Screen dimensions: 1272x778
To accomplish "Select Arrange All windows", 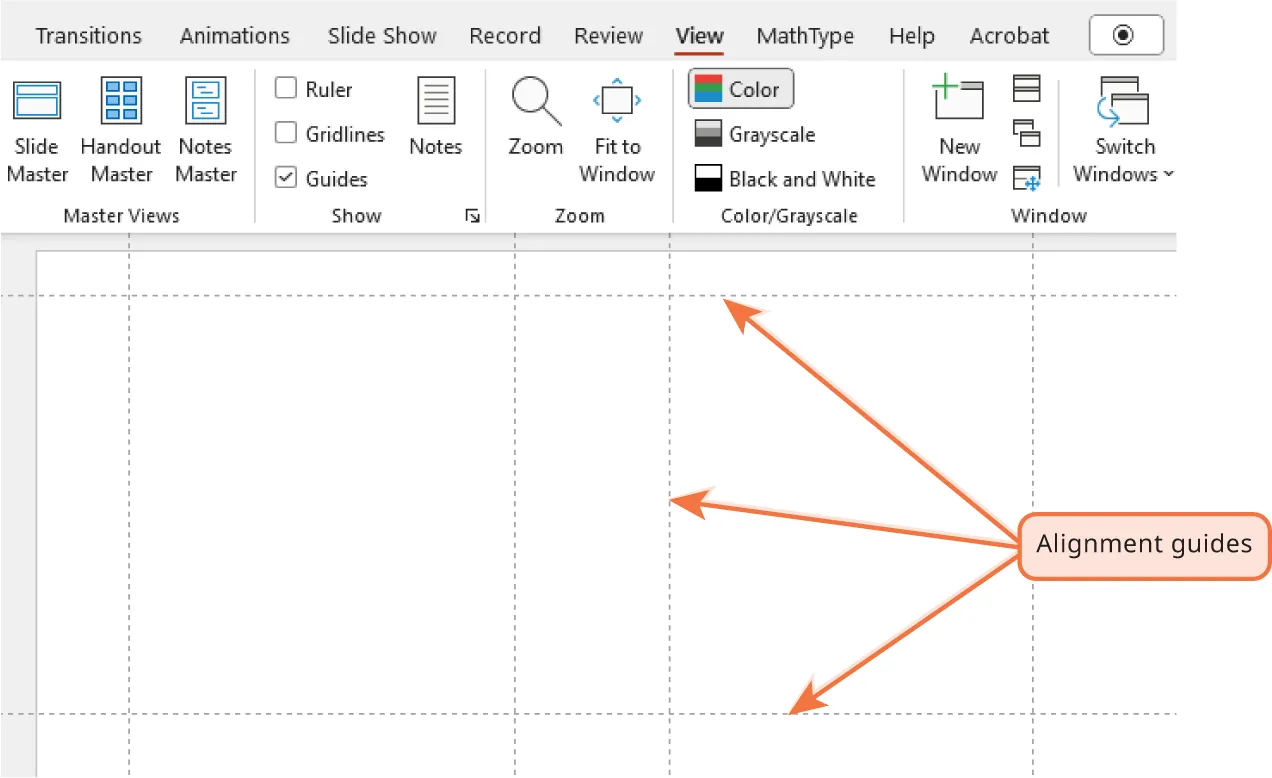I will pos(1027,88).
